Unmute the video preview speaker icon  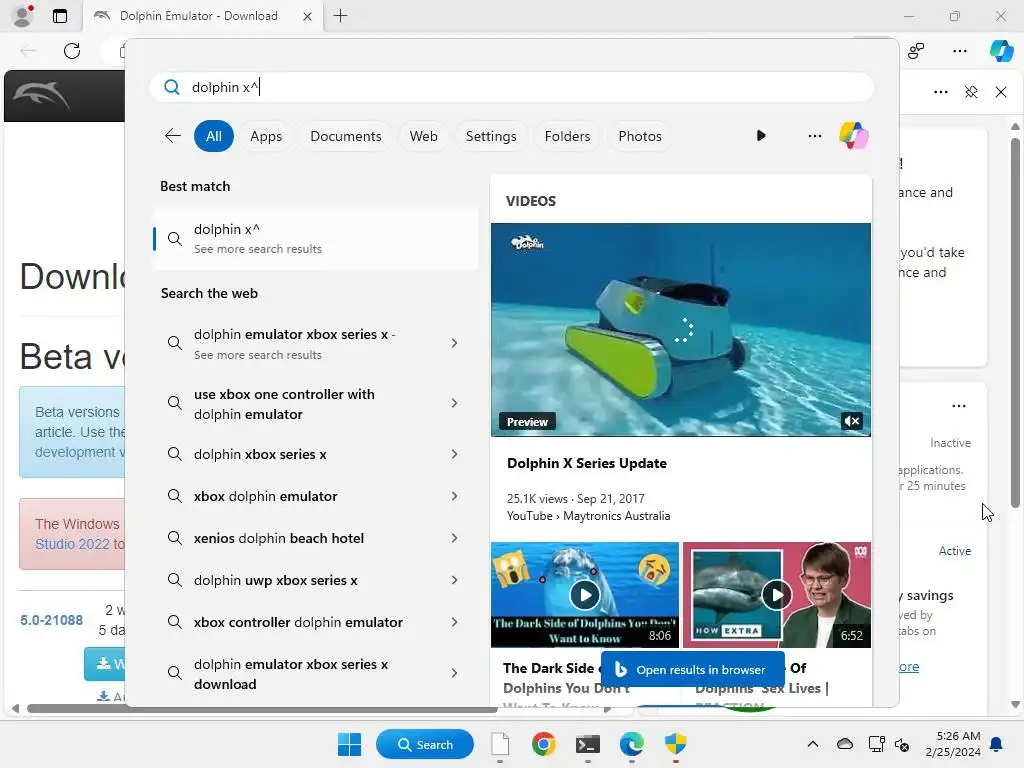pyautogui.click(x=852, y=421)
